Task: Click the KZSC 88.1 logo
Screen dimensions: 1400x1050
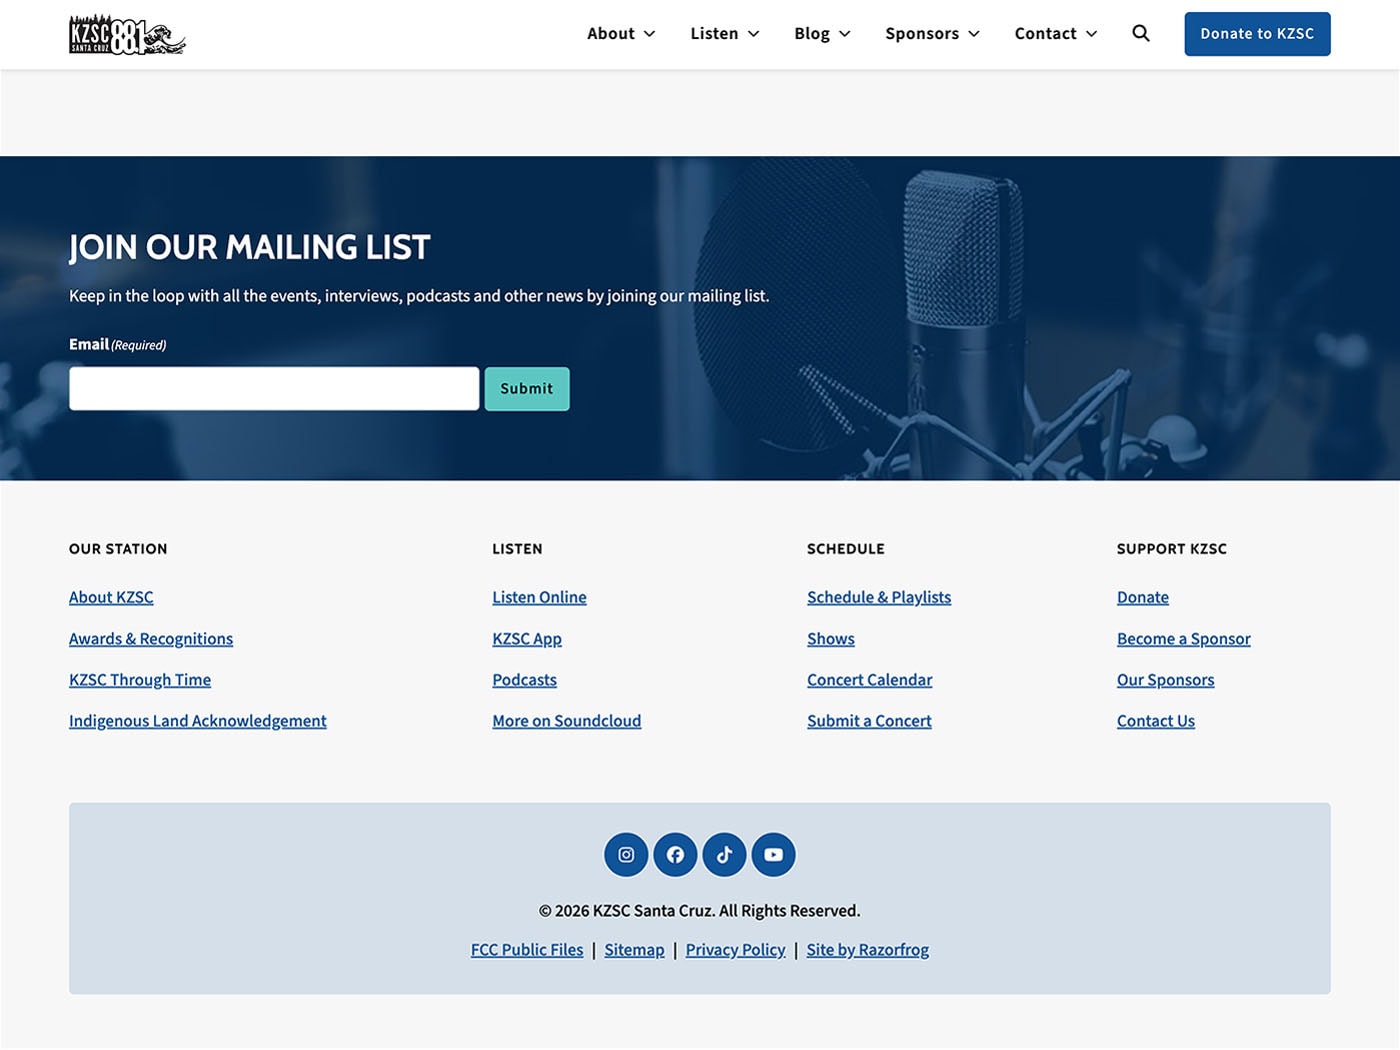Action: pyautogui.click(x=127, y=34)
